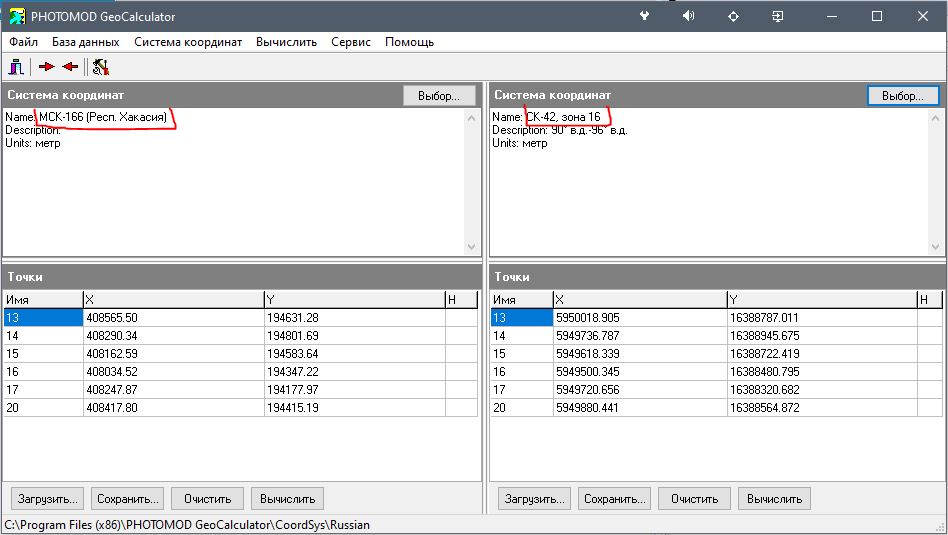Screen dimensions: 948x535
Task: Click the СК-42, зона 16 name text
Action: 563,117
